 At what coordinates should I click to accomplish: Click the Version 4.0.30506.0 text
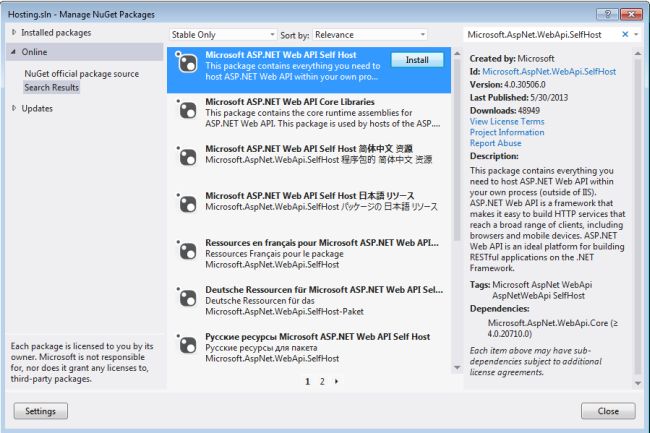[507, 85]
